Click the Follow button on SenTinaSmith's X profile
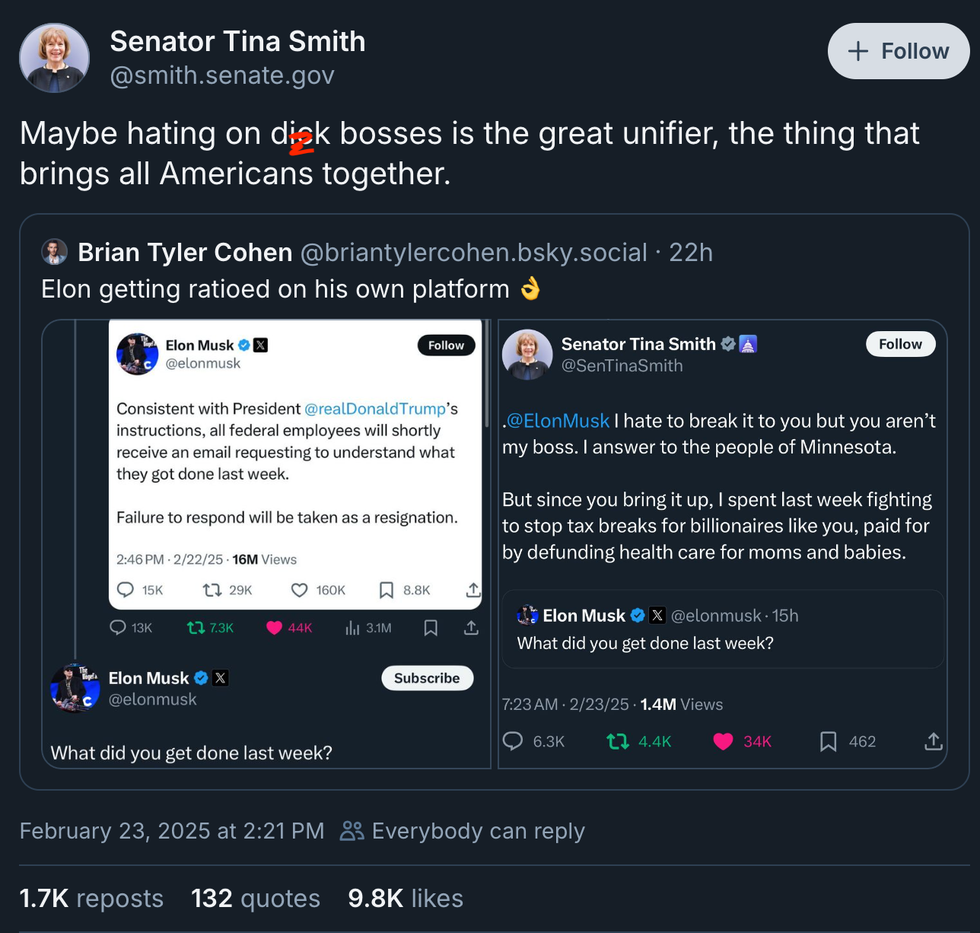Screen dimensions: 980x933 click(899, 343)
